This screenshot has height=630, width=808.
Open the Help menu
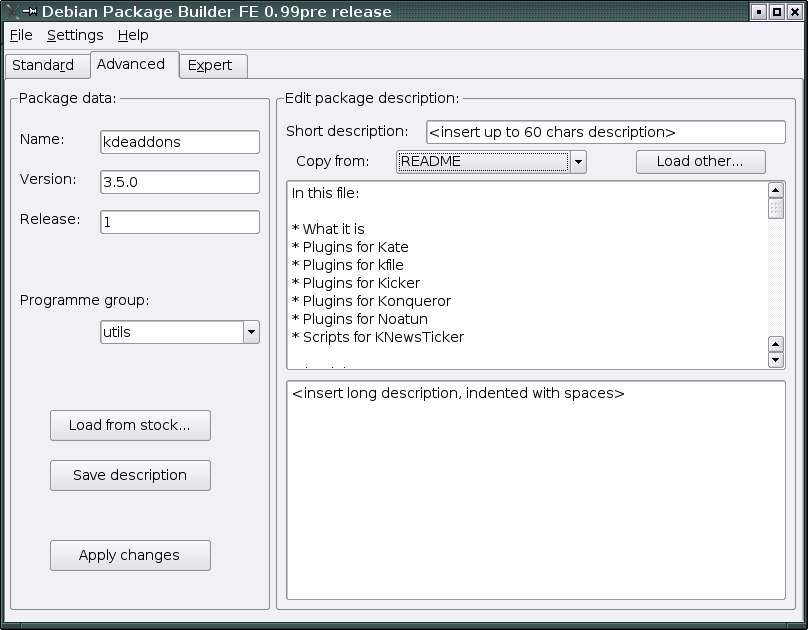133,35
